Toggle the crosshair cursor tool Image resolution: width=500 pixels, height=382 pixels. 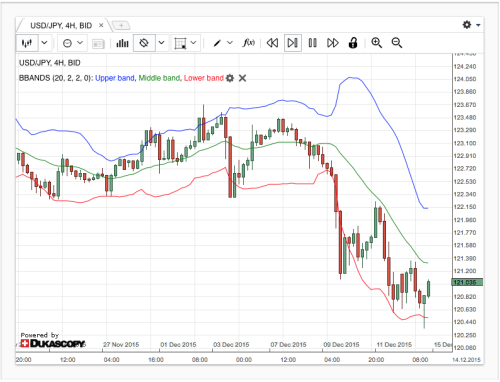144,43
